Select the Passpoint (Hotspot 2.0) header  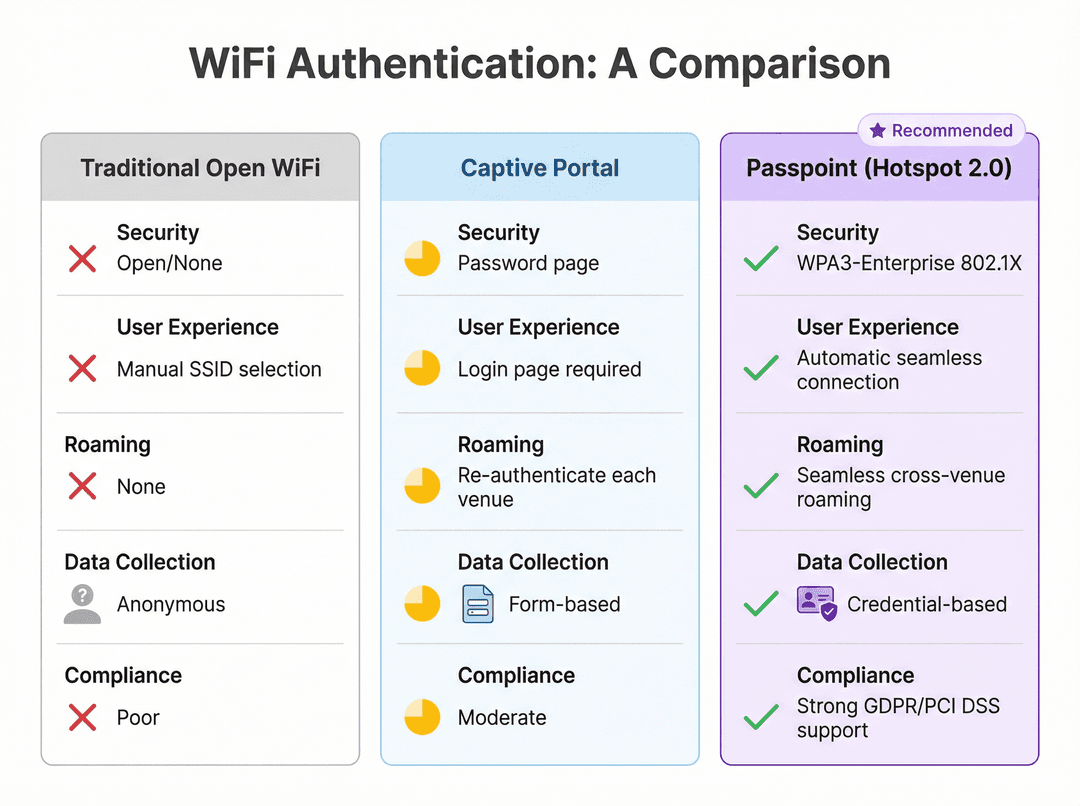click(x=880, y=167)
